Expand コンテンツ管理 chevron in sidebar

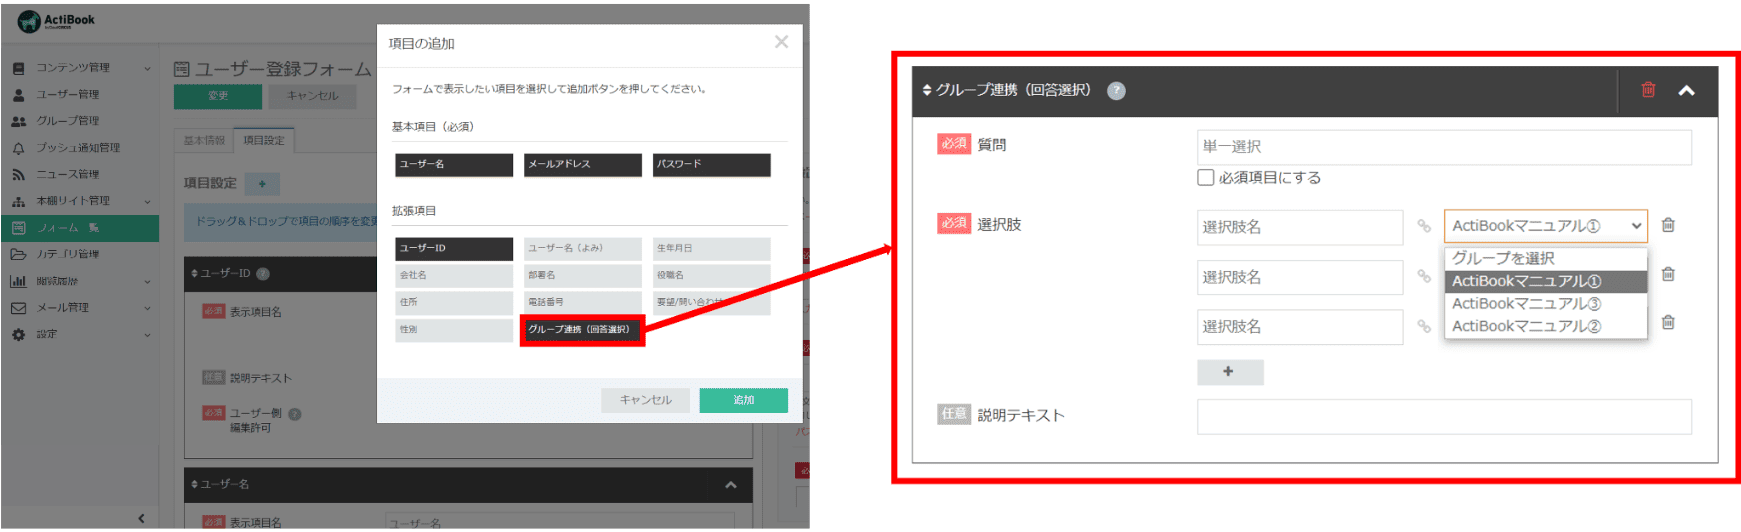[x=148, y=68]
